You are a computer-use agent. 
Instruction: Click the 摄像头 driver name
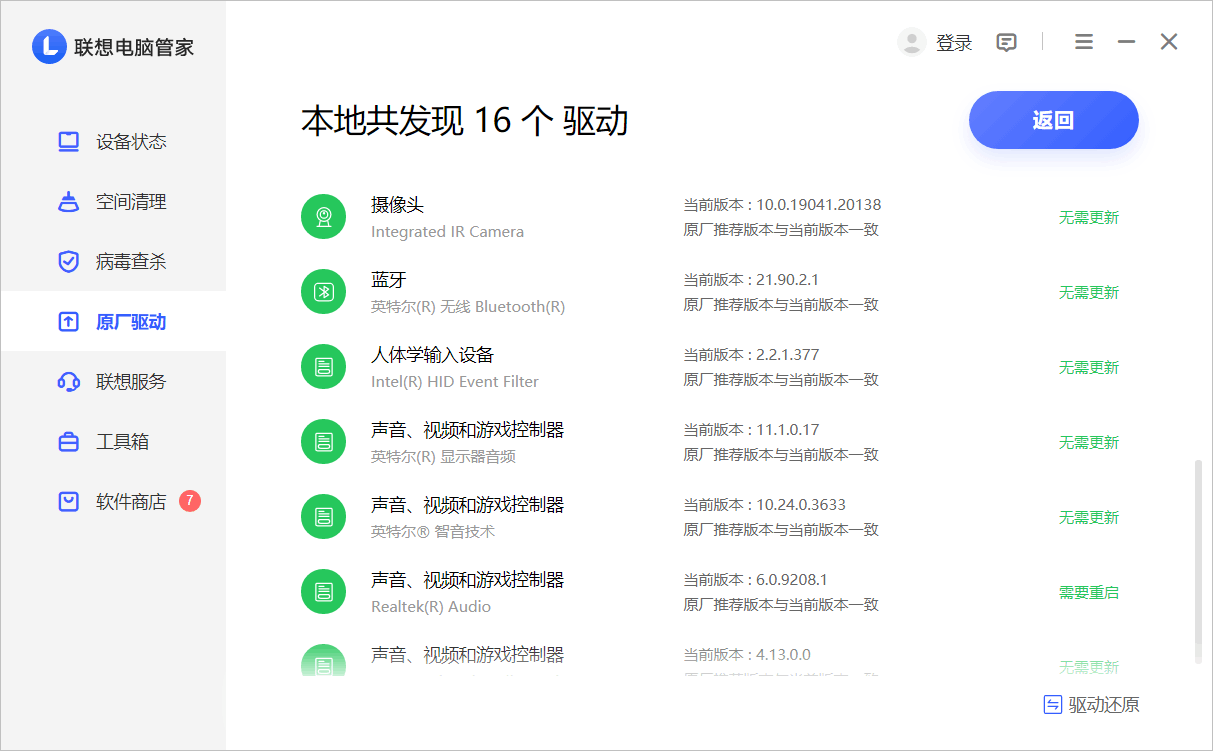click(x=397, y=205)
